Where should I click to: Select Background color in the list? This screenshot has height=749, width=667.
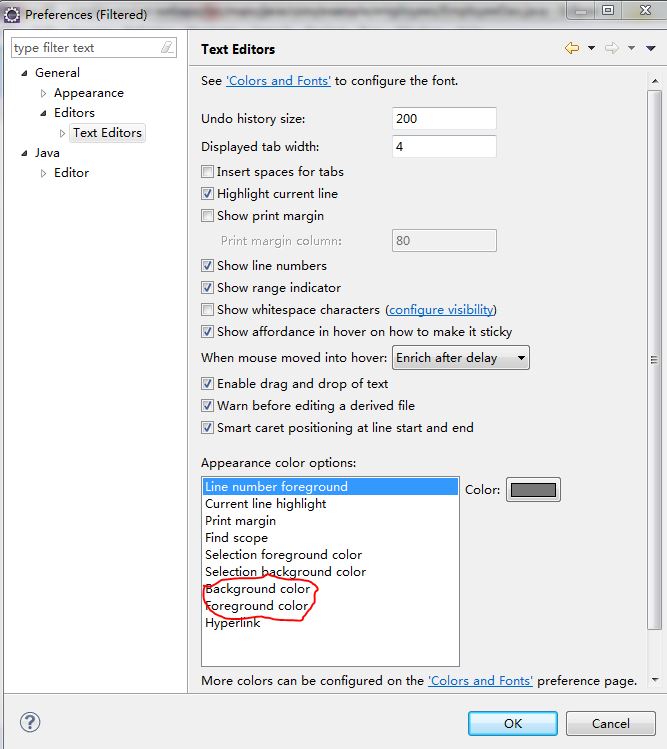click(257, 589)
